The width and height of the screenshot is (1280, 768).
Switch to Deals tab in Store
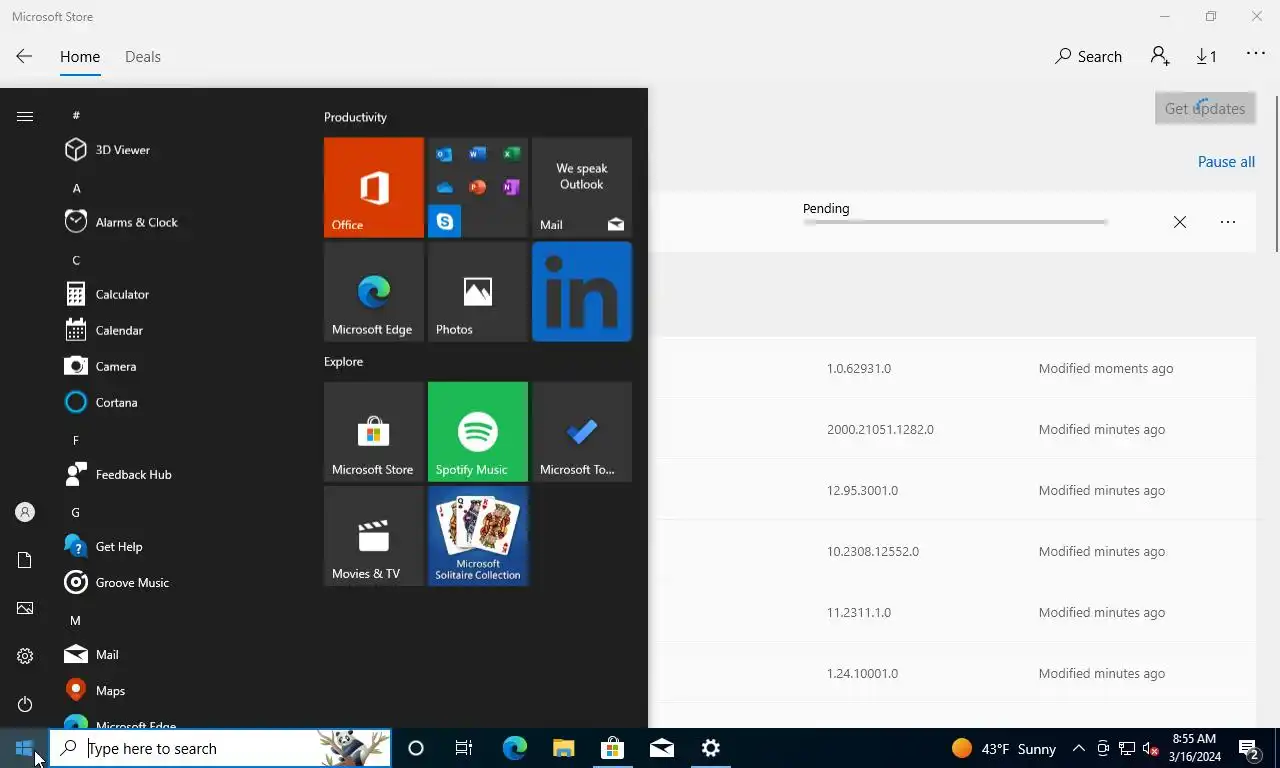[143, 57]
